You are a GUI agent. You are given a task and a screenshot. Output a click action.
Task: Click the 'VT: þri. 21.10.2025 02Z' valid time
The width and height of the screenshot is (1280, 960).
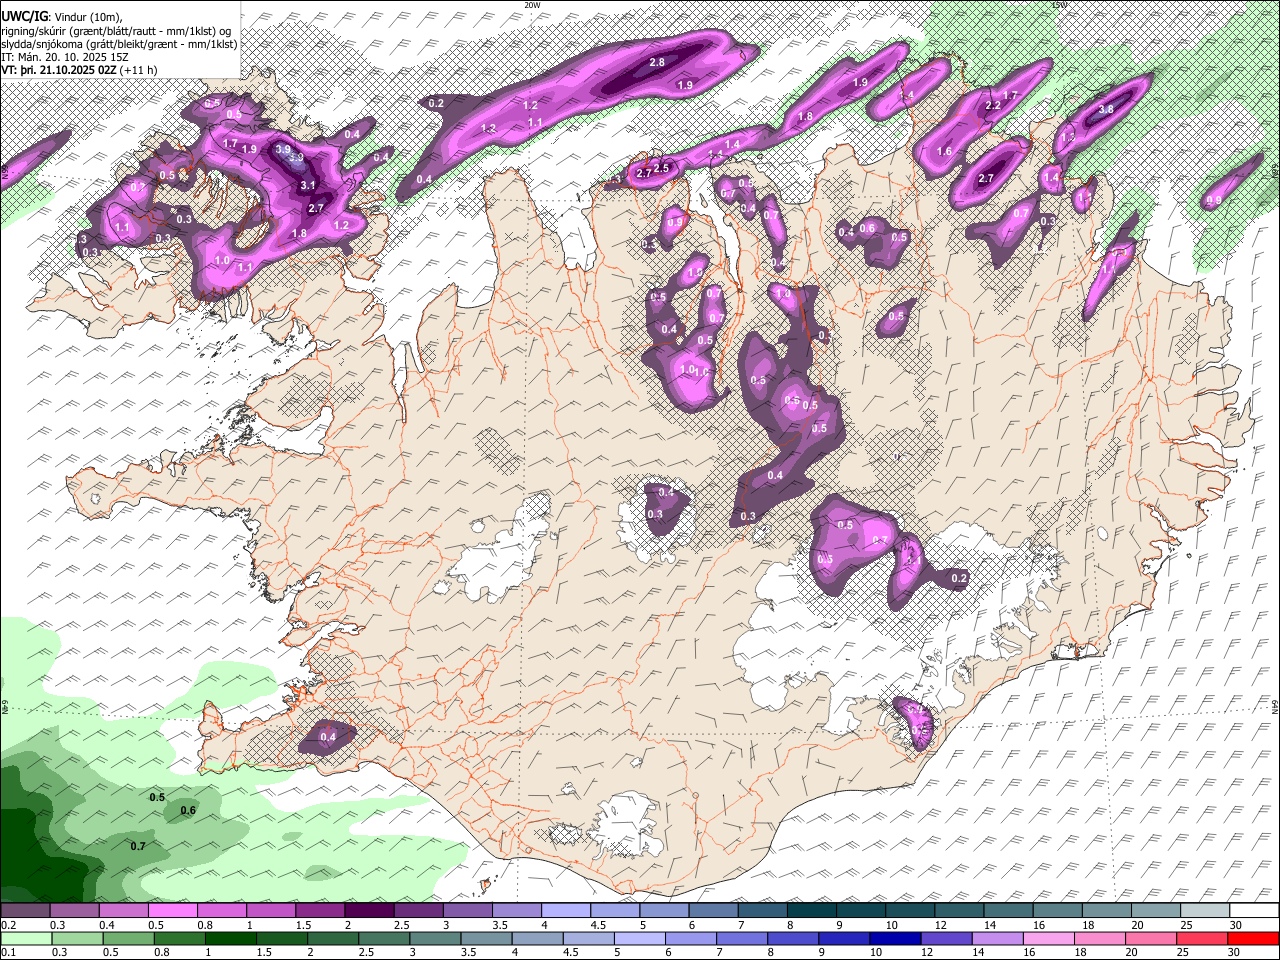60,70
